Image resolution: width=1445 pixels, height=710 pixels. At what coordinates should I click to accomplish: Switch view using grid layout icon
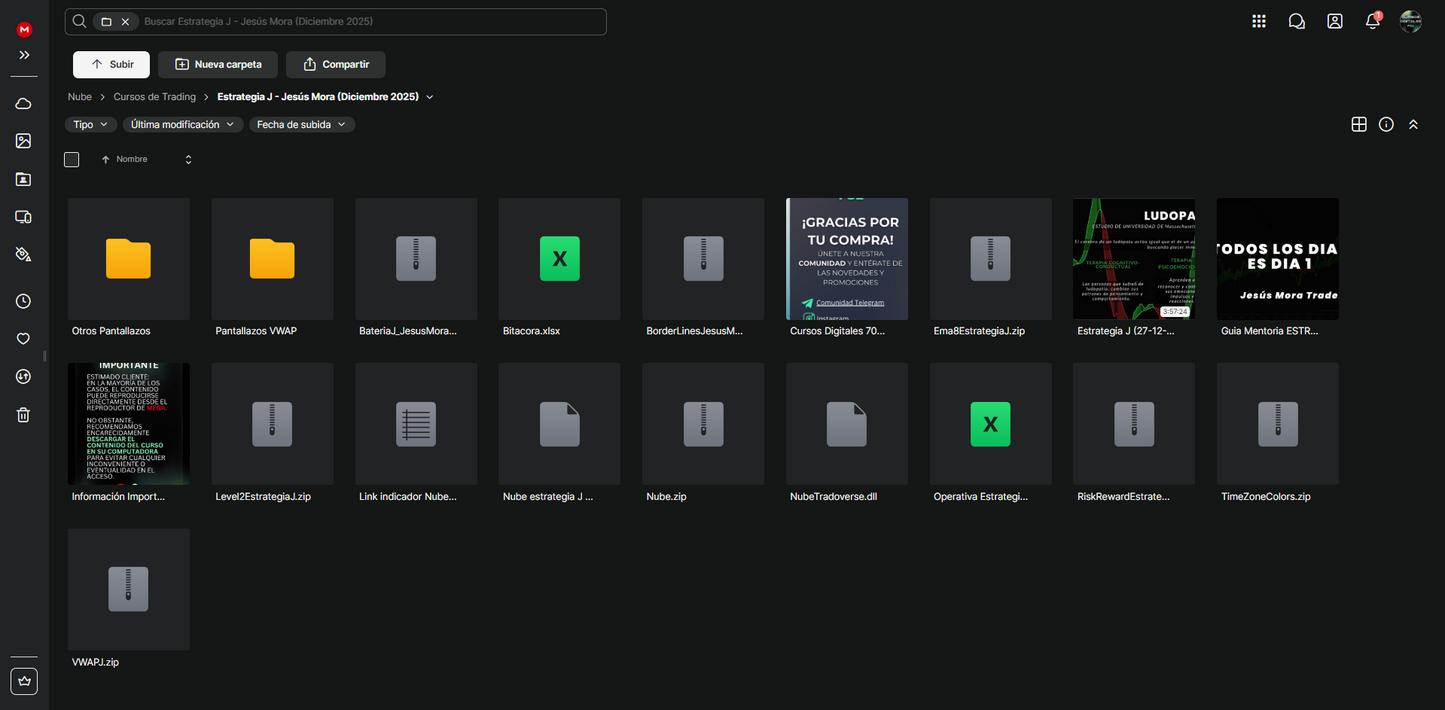[1359, 125]
